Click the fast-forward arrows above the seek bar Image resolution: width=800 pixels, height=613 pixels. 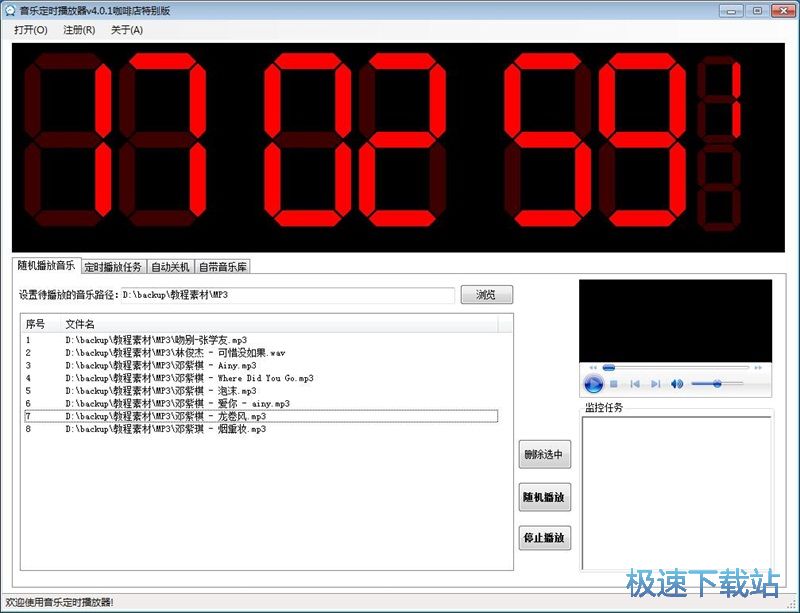coord(757,366)
